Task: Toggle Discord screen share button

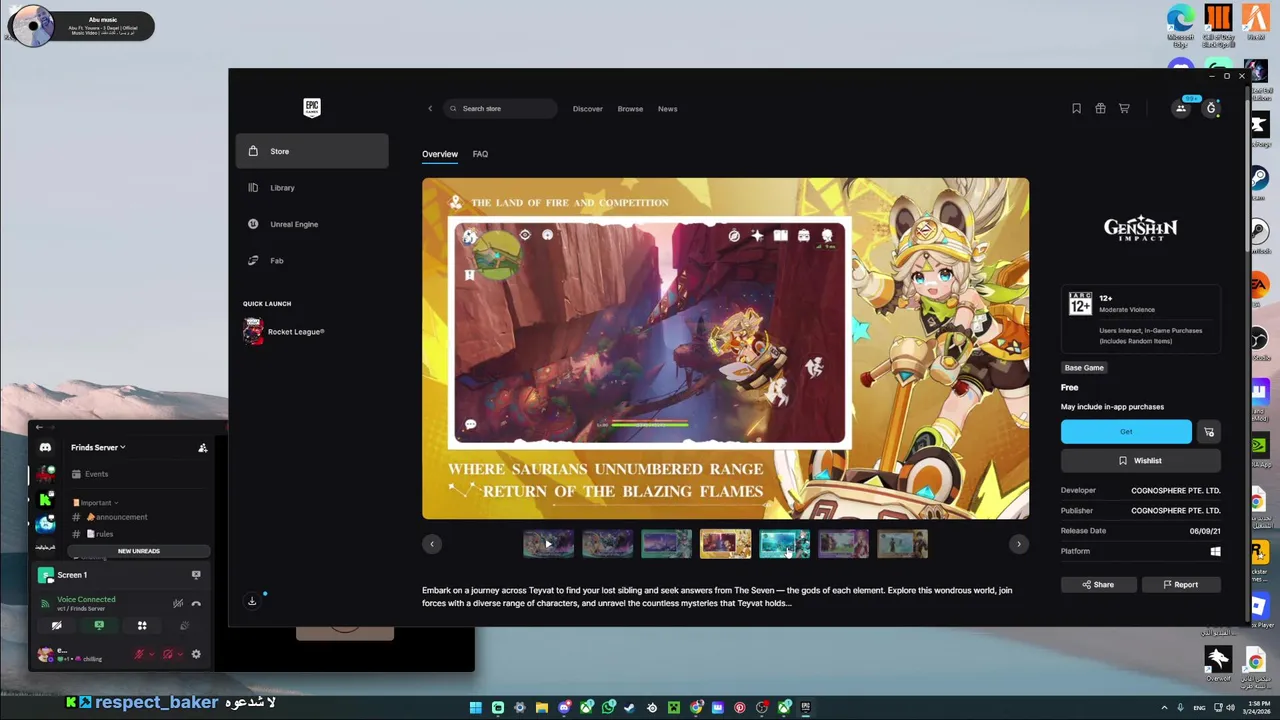Action: [99, 625]
